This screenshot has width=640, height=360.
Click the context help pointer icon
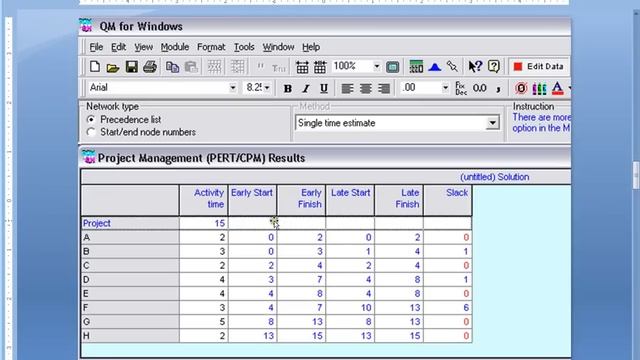[475, 66]
